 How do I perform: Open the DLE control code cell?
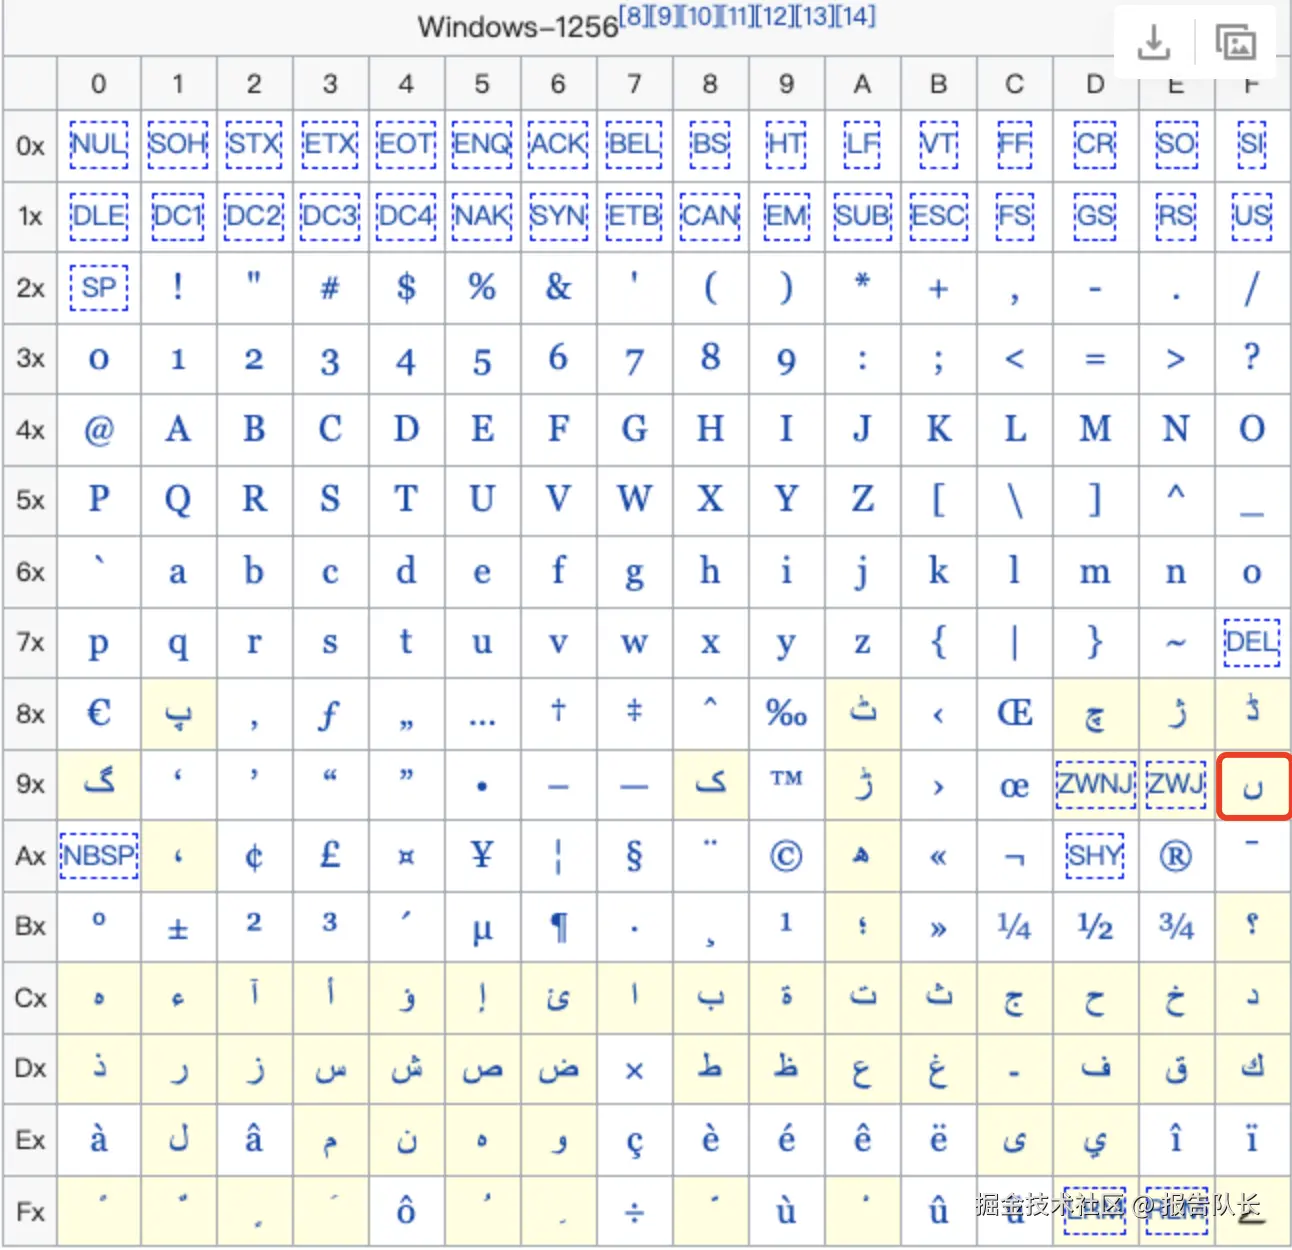tap(99, 216)
